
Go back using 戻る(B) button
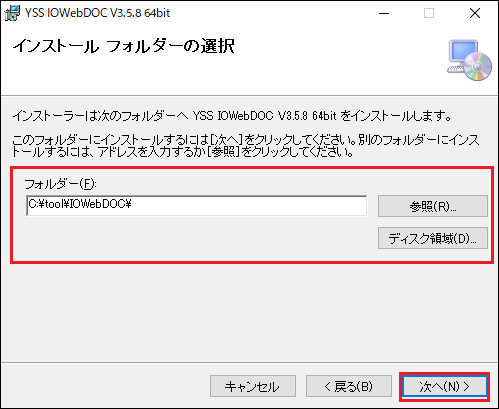pos(349,386)
